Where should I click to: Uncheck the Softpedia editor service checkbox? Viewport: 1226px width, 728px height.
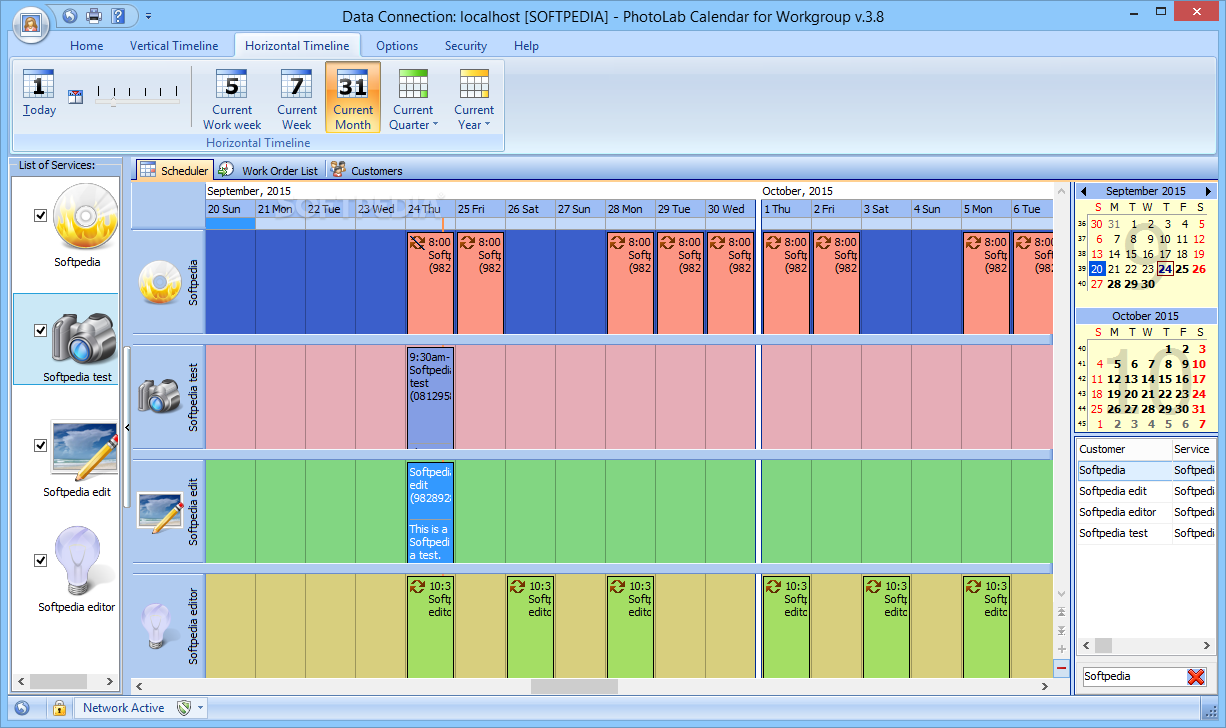coord(41,560)
